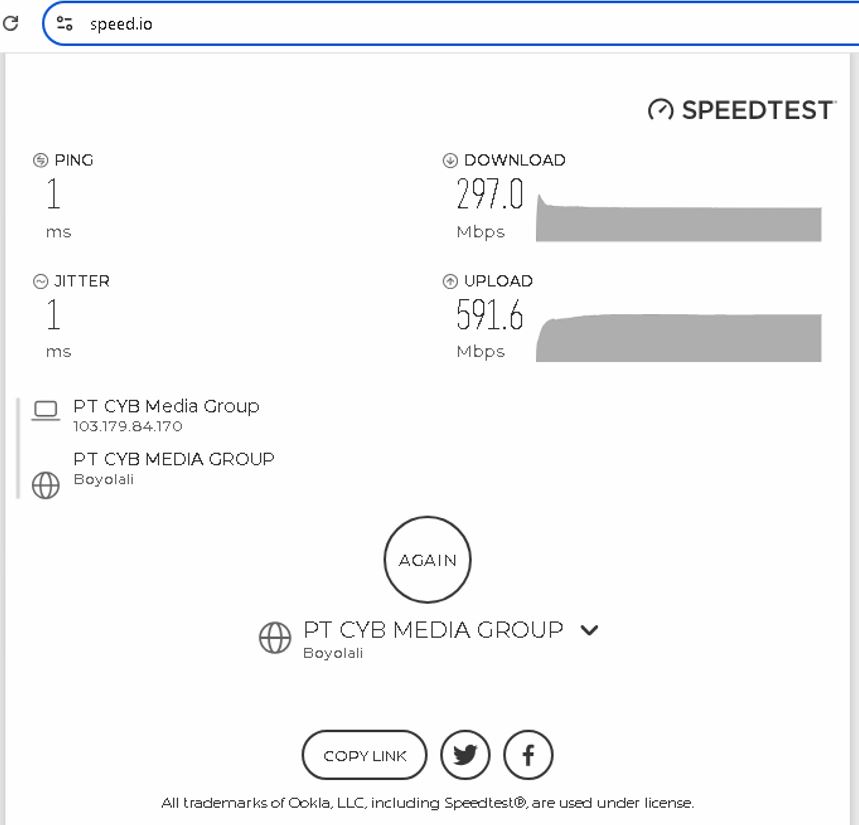
Task: Click the upload arrow icon
Action: point(450,281)
